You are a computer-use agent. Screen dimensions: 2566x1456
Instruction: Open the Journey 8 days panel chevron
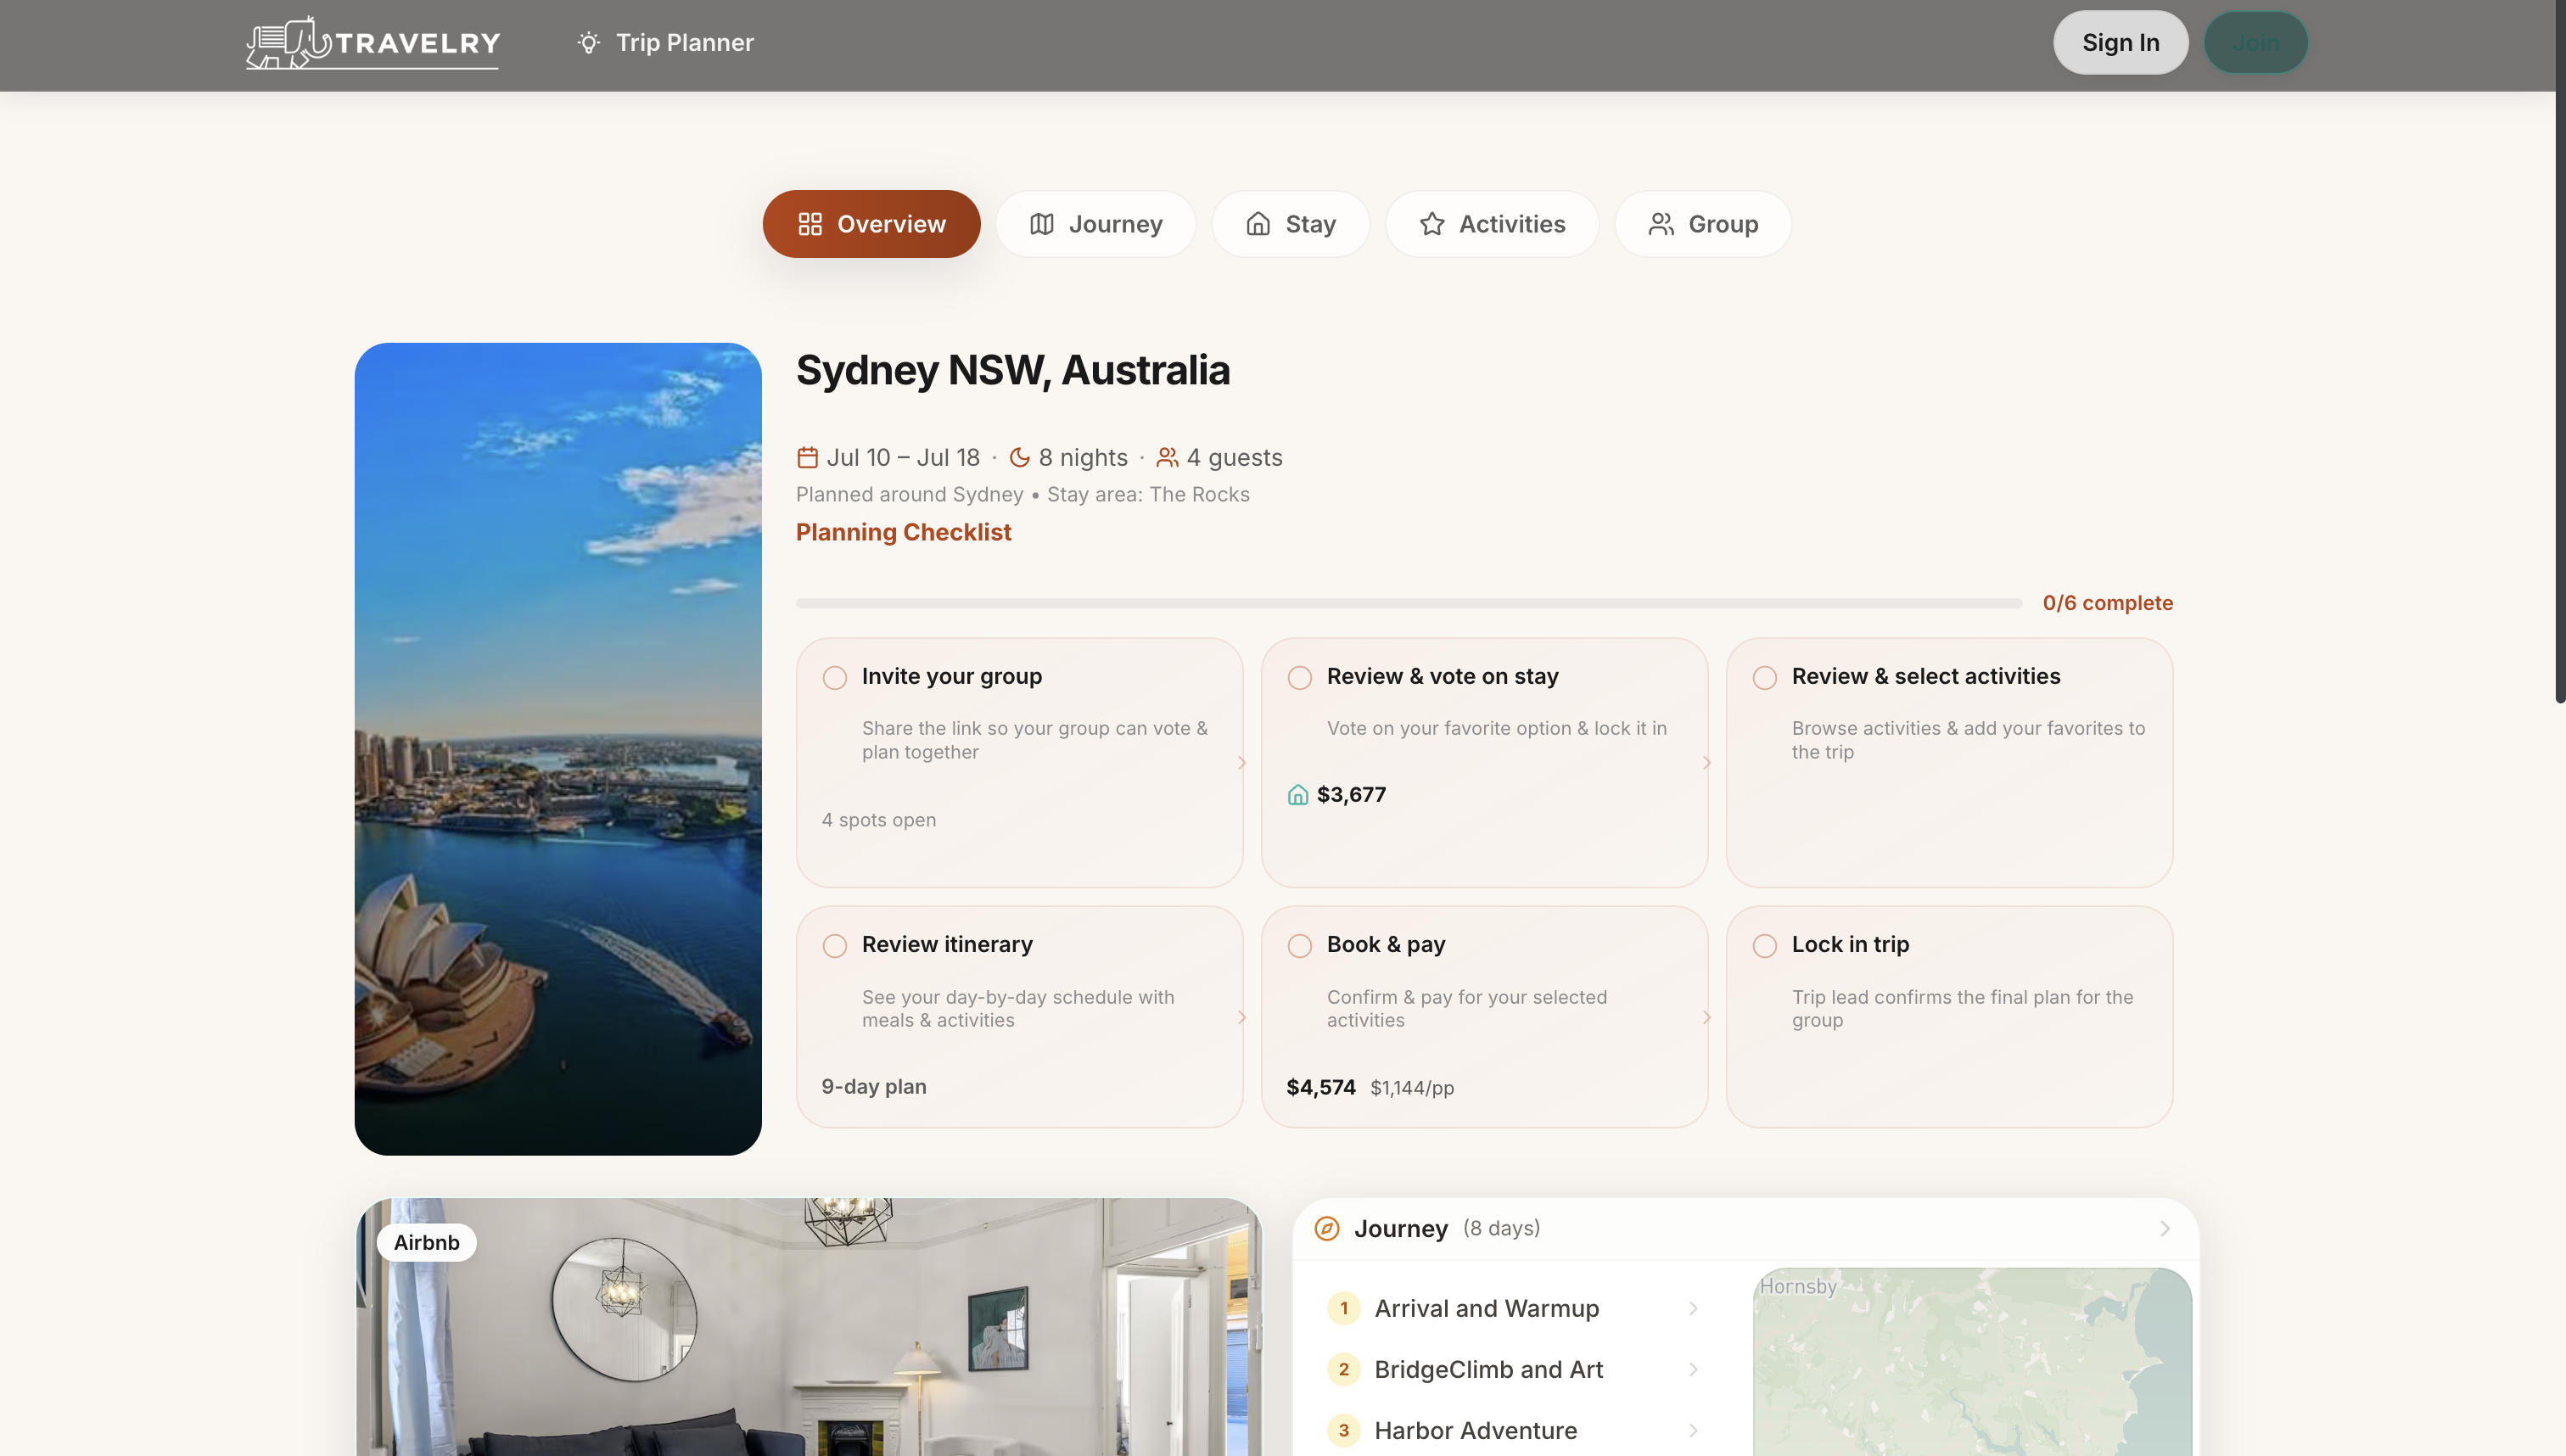click(x=2165, y=1229)
